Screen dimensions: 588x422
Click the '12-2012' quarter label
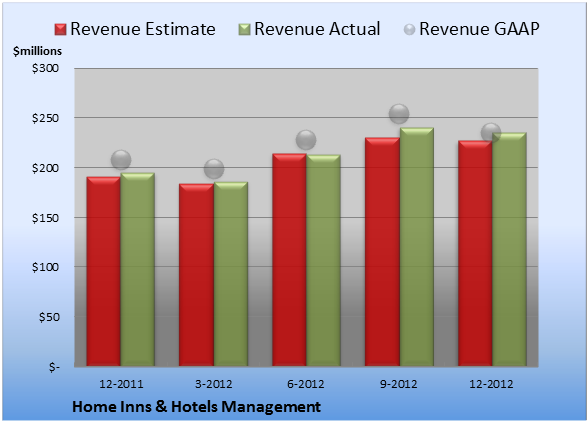point(491,384)
